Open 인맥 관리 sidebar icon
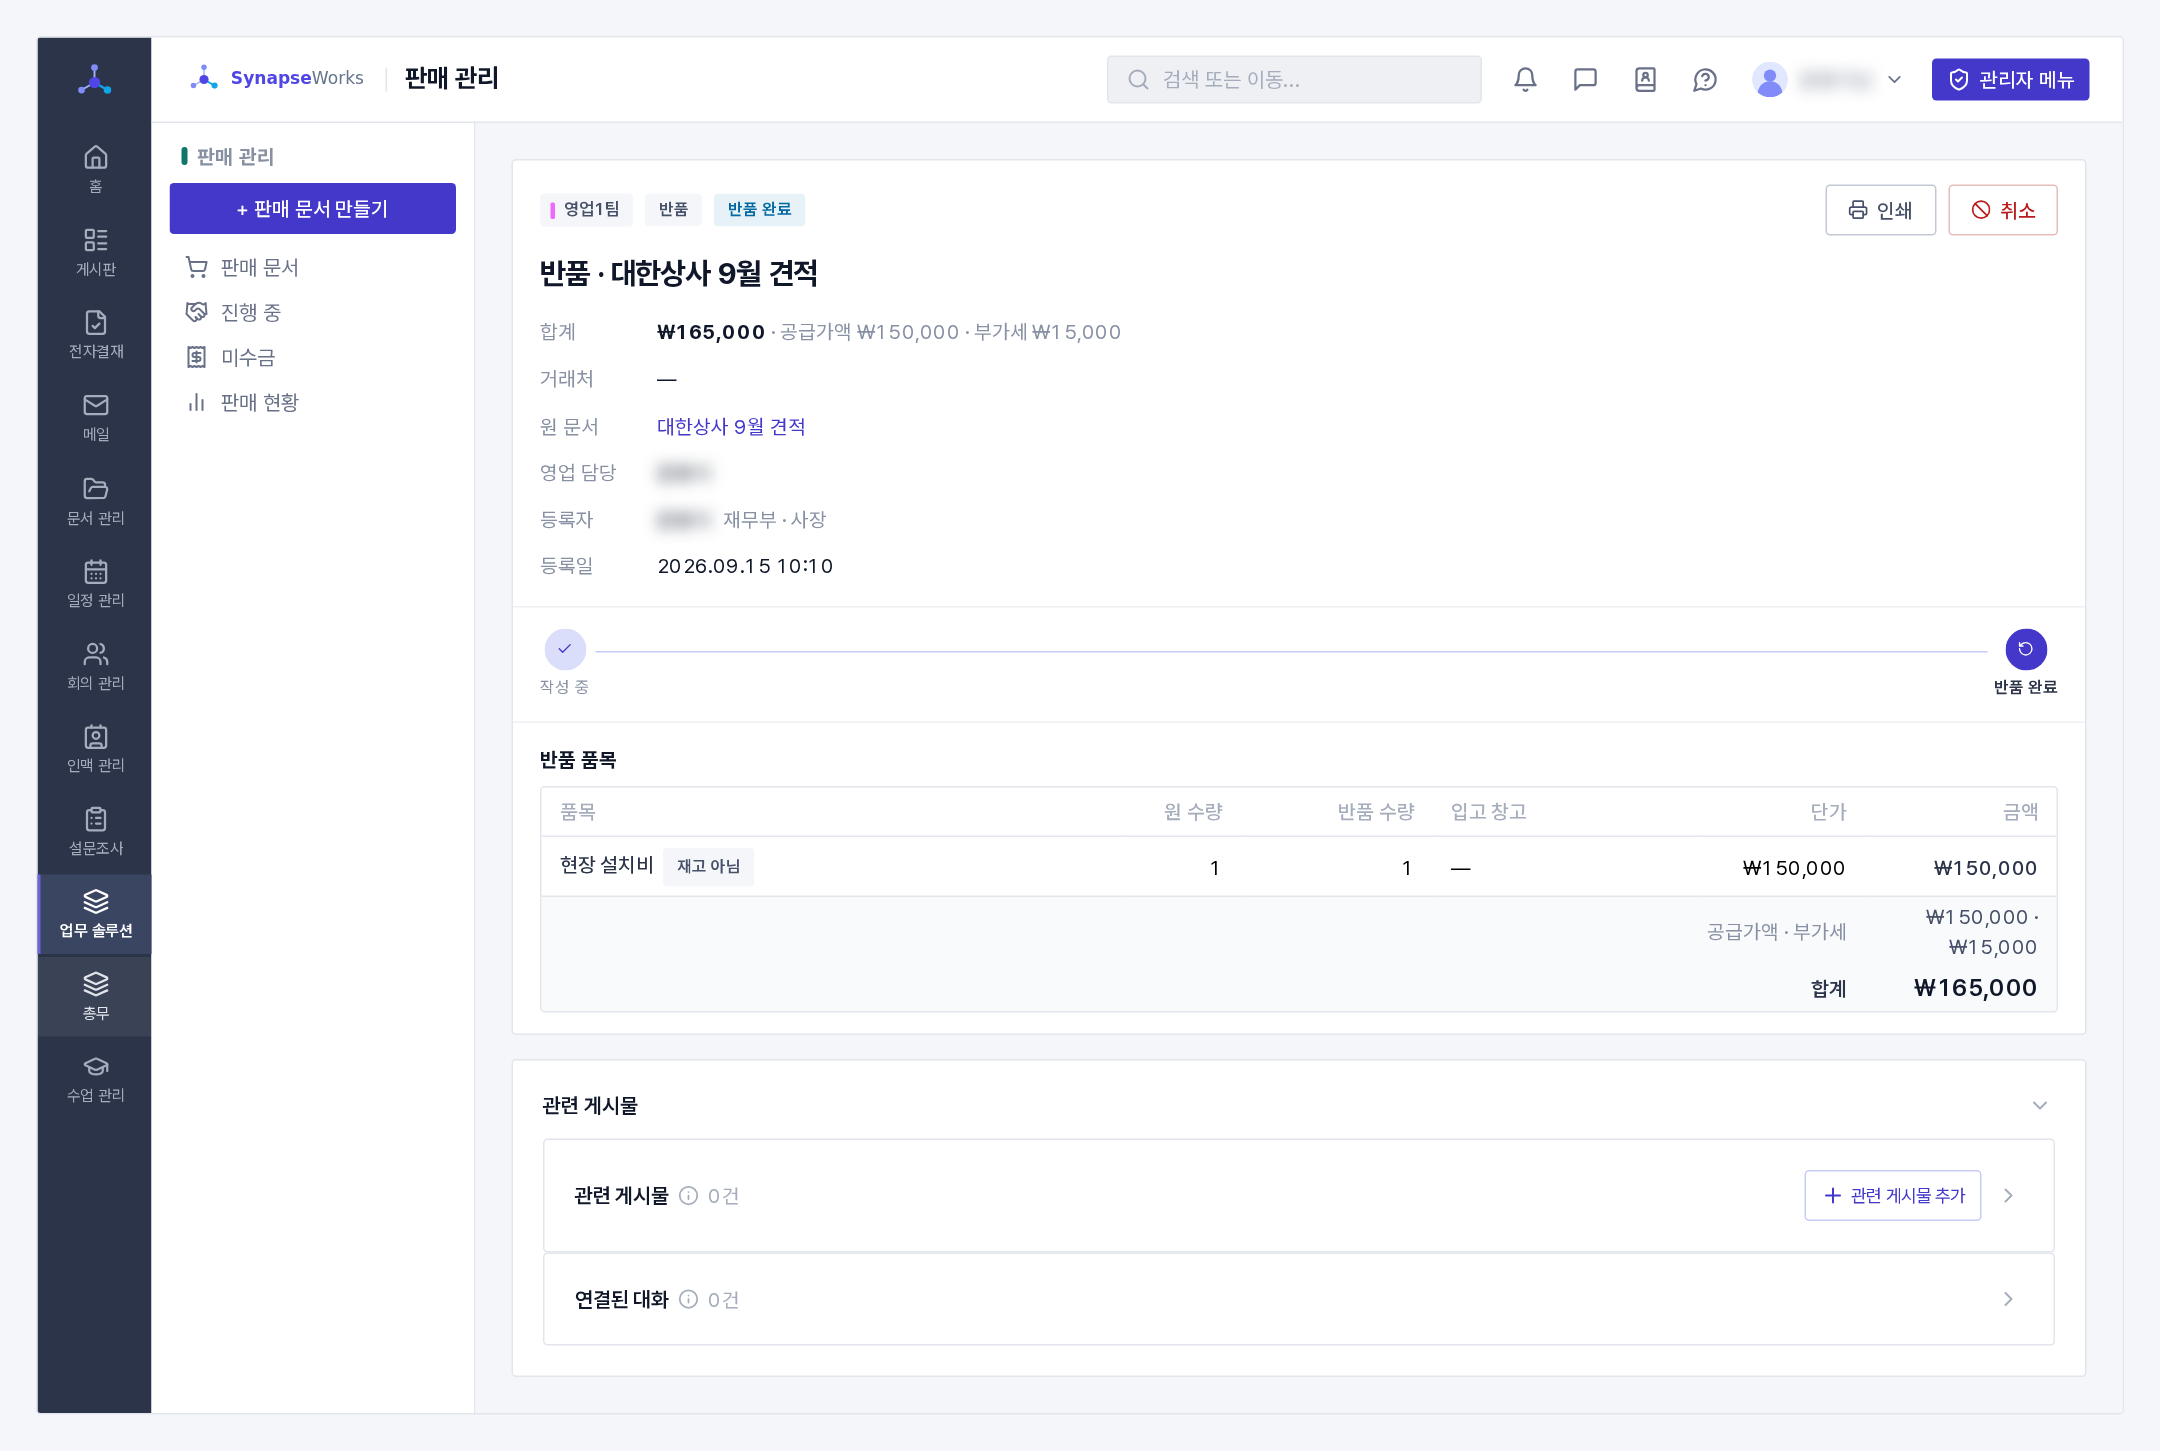 95,748
